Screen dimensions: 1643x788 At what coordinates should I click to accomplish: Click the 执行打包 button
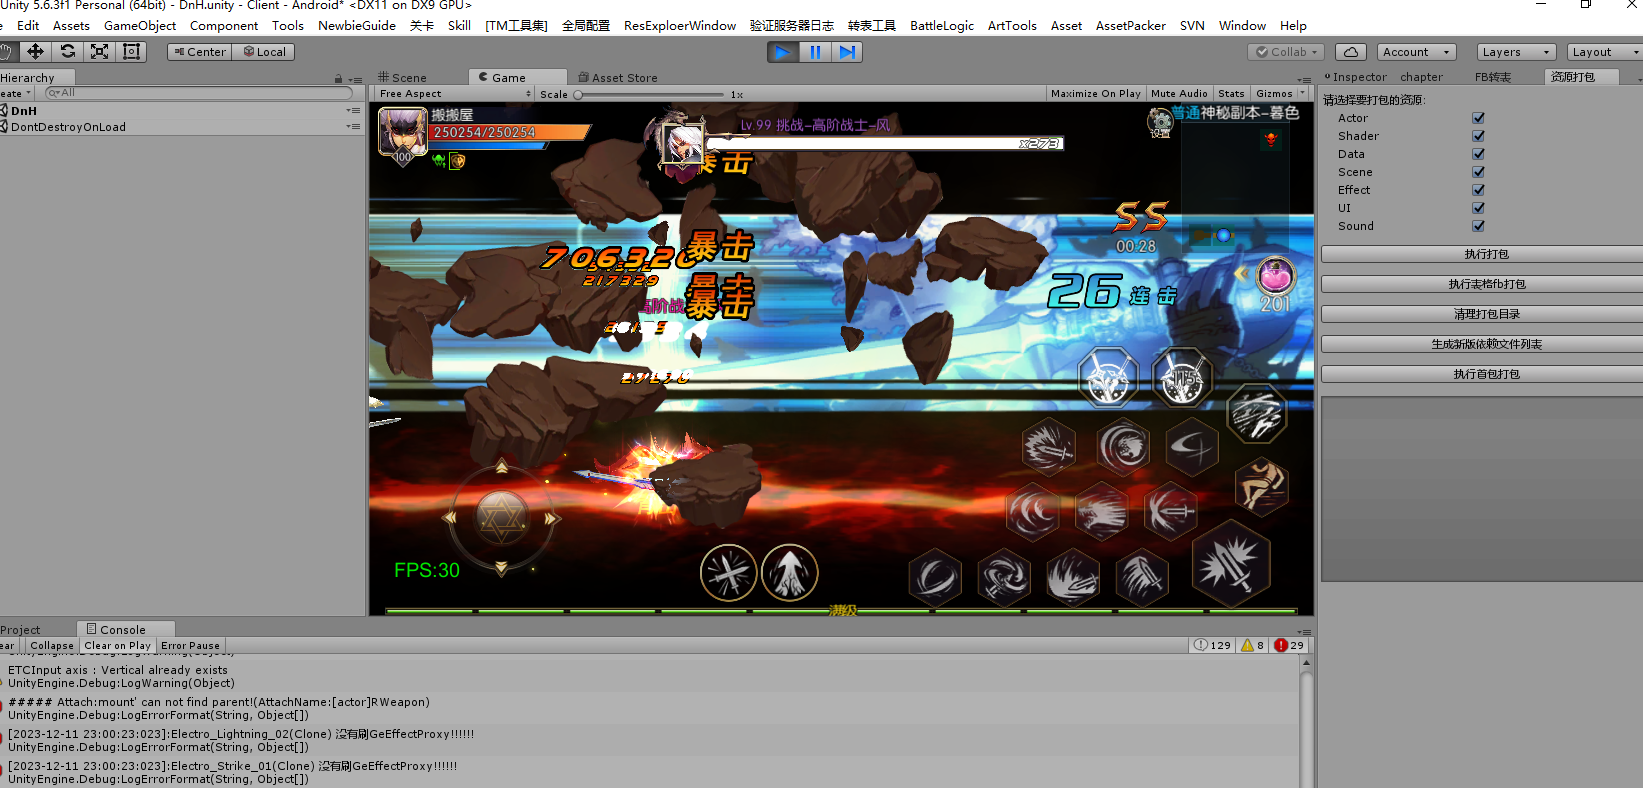coord(1486,254)
